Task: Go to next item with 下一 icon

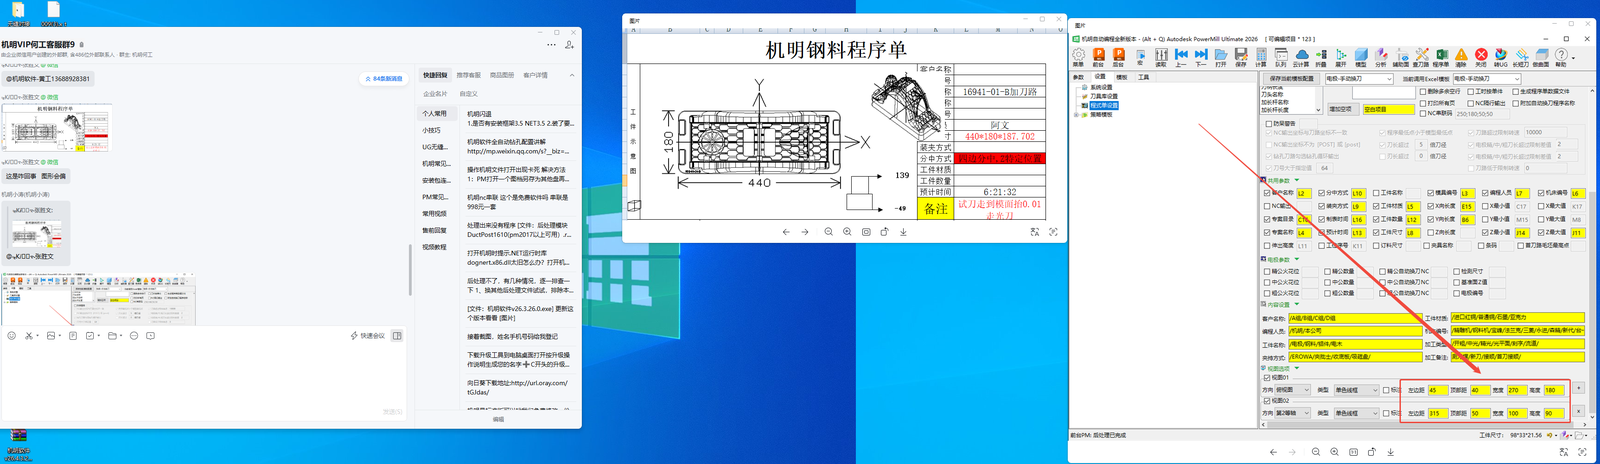Action: pyautogui.click(x=1201, y=56)
